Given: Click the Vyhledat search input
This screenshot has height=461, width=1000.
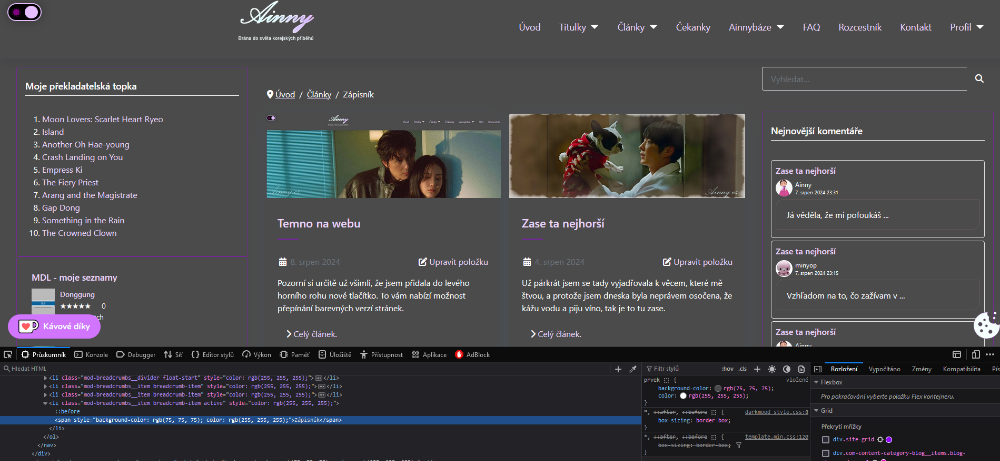Looking at the screenshot, I should 865,79.
